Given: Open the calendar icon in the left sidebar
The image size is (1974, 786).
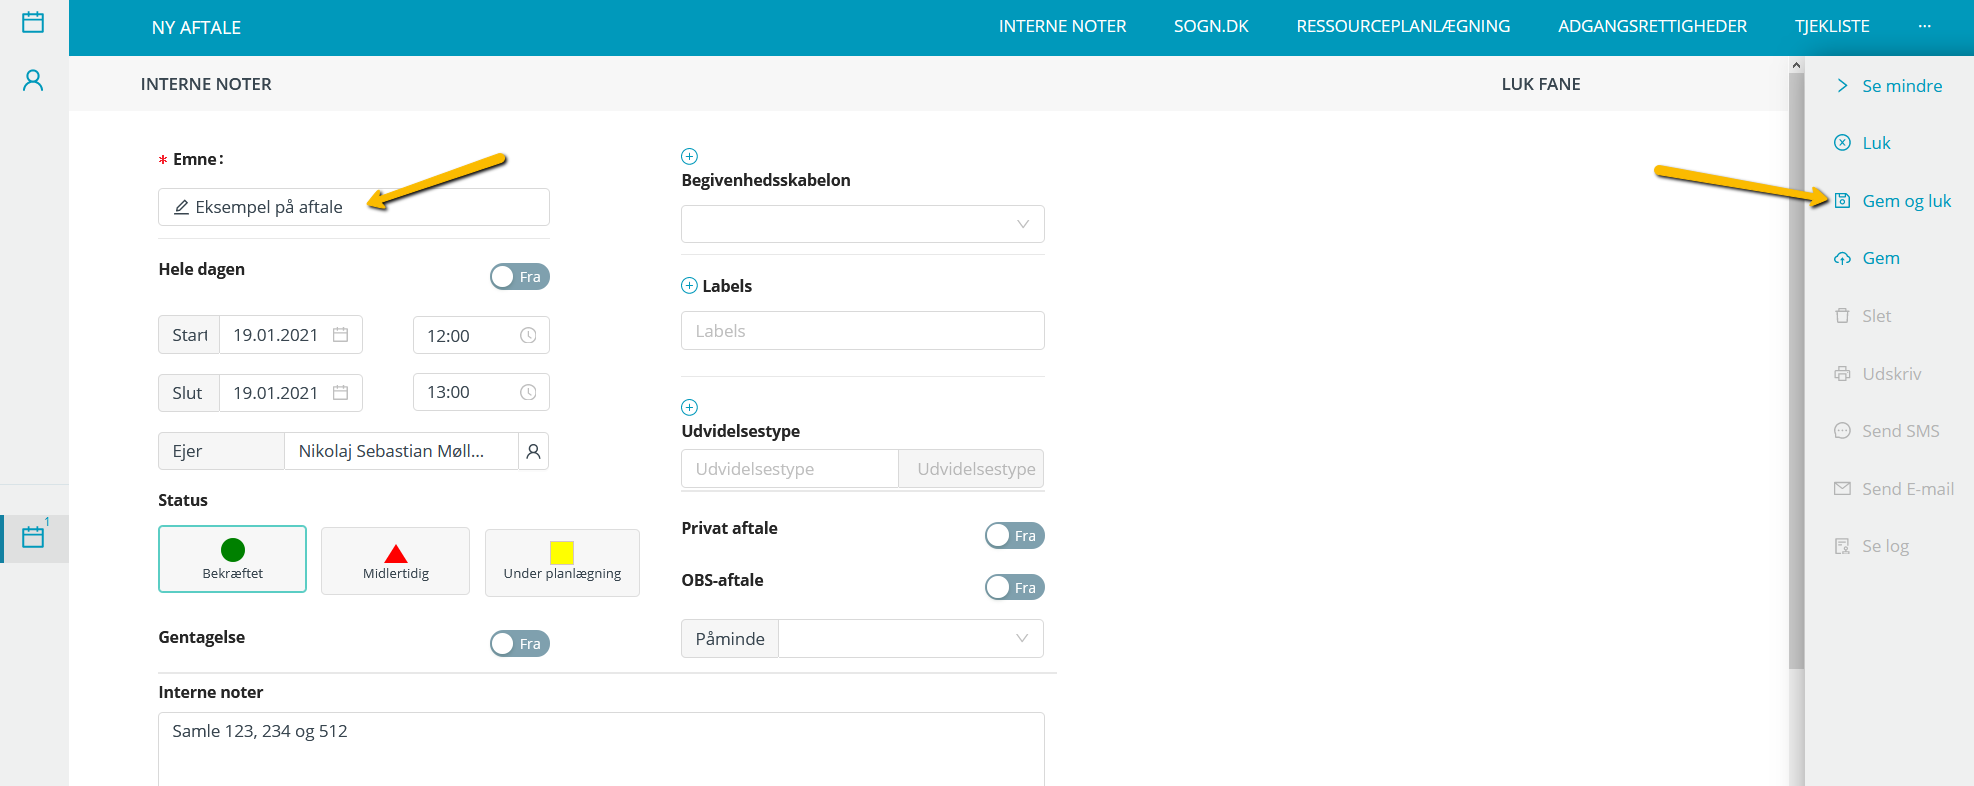Looking at the screenshot, I should coord(33,22).
